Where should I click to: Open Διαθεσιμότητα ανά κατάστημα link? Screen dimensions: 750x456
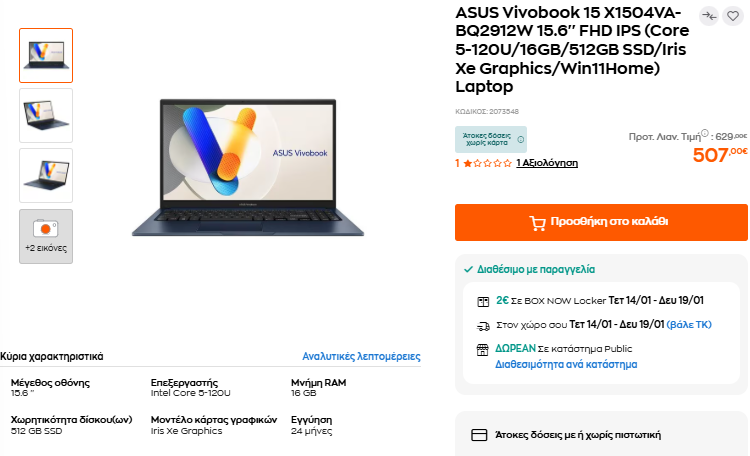pyautogui.click(x=566, y=365)
